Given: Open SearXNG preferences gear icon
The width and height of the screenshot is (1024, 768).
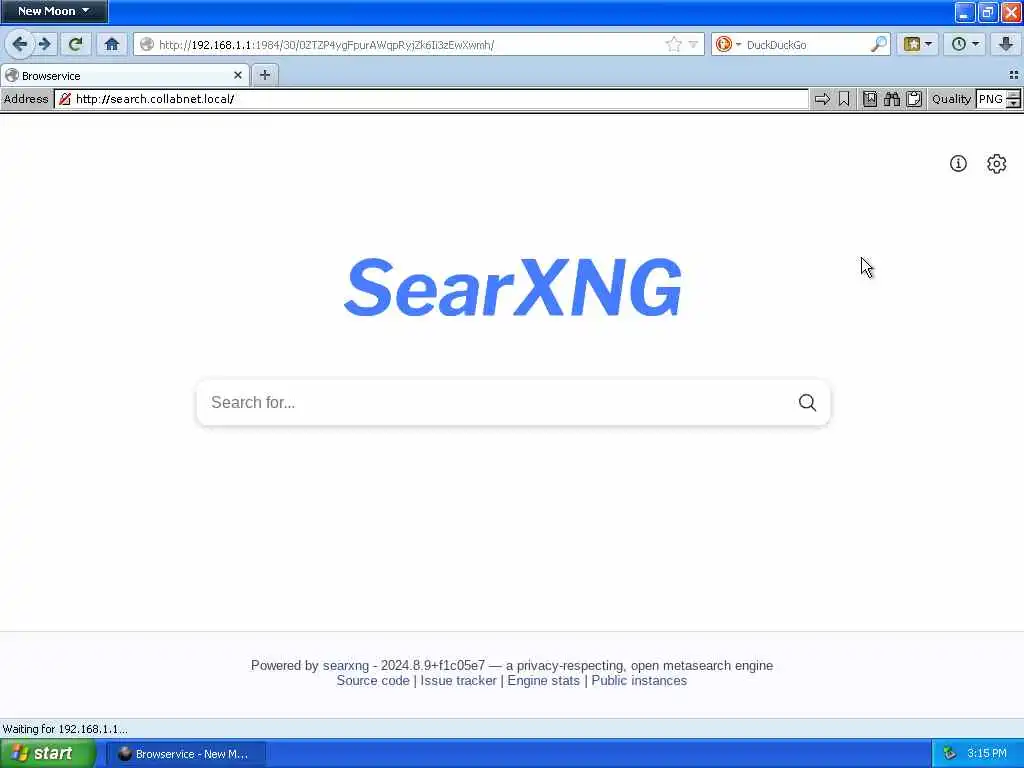Looking at the screenshot, I should coord(997,163).
